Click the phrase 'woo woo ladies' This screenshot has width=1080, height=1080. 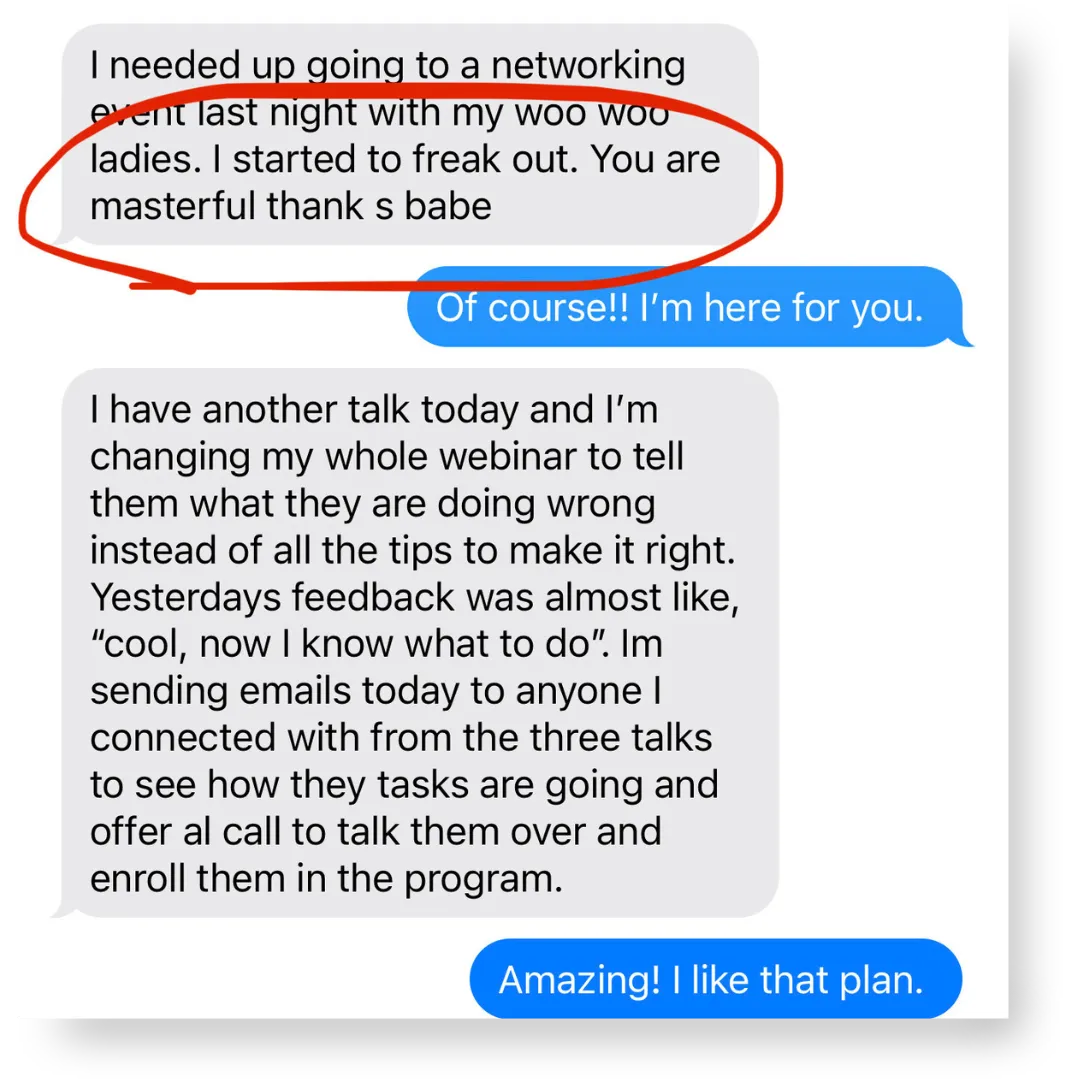click(379, 136)
